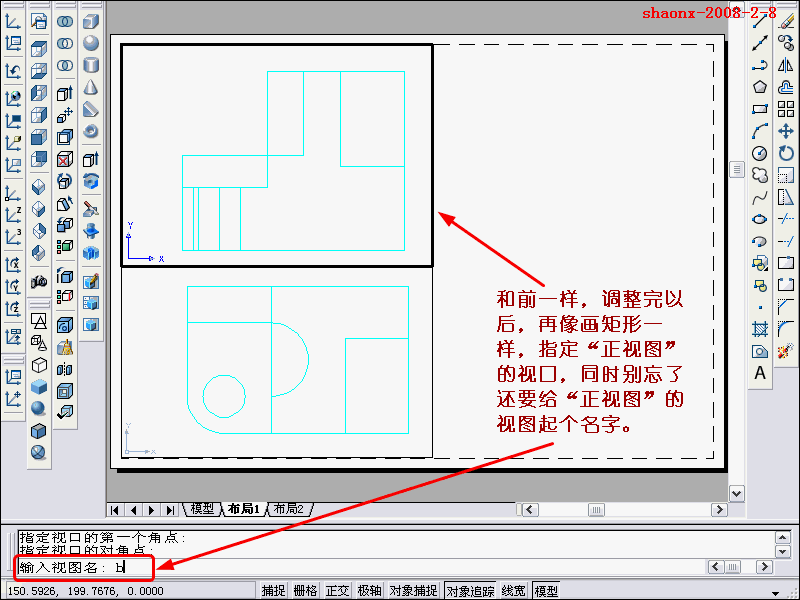800x600 pixels.
Task: Restore the previous UCS
Action: tap(13, 70)
